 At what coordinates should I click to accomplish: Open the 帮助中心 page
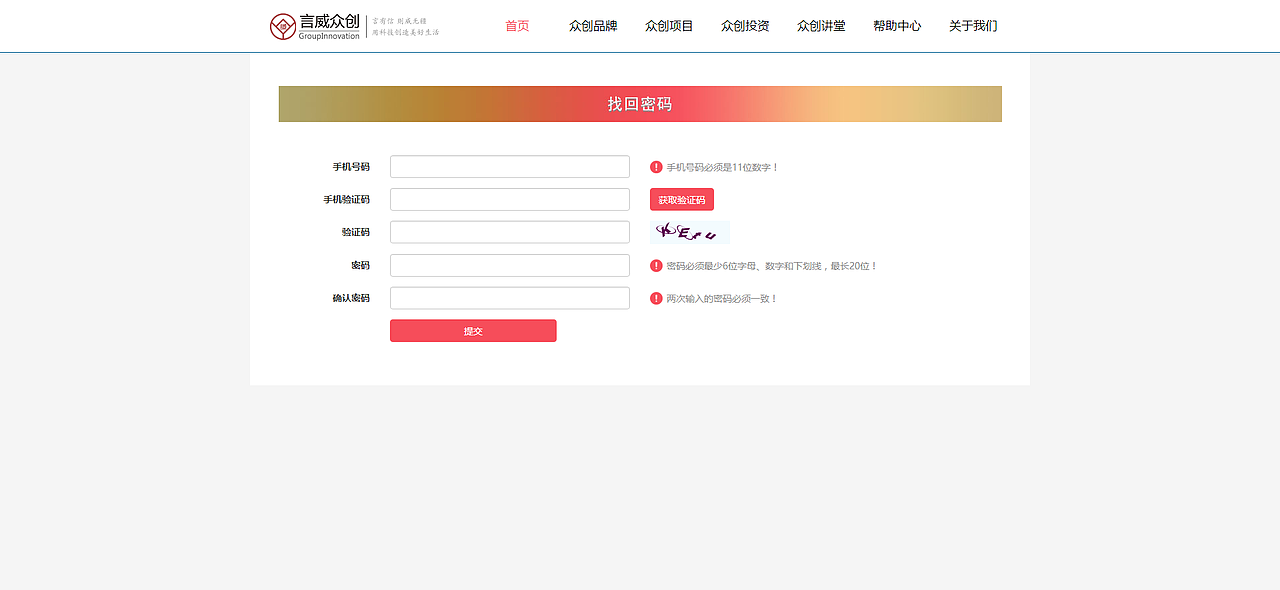pyautogui.click(x=897, y=25)
